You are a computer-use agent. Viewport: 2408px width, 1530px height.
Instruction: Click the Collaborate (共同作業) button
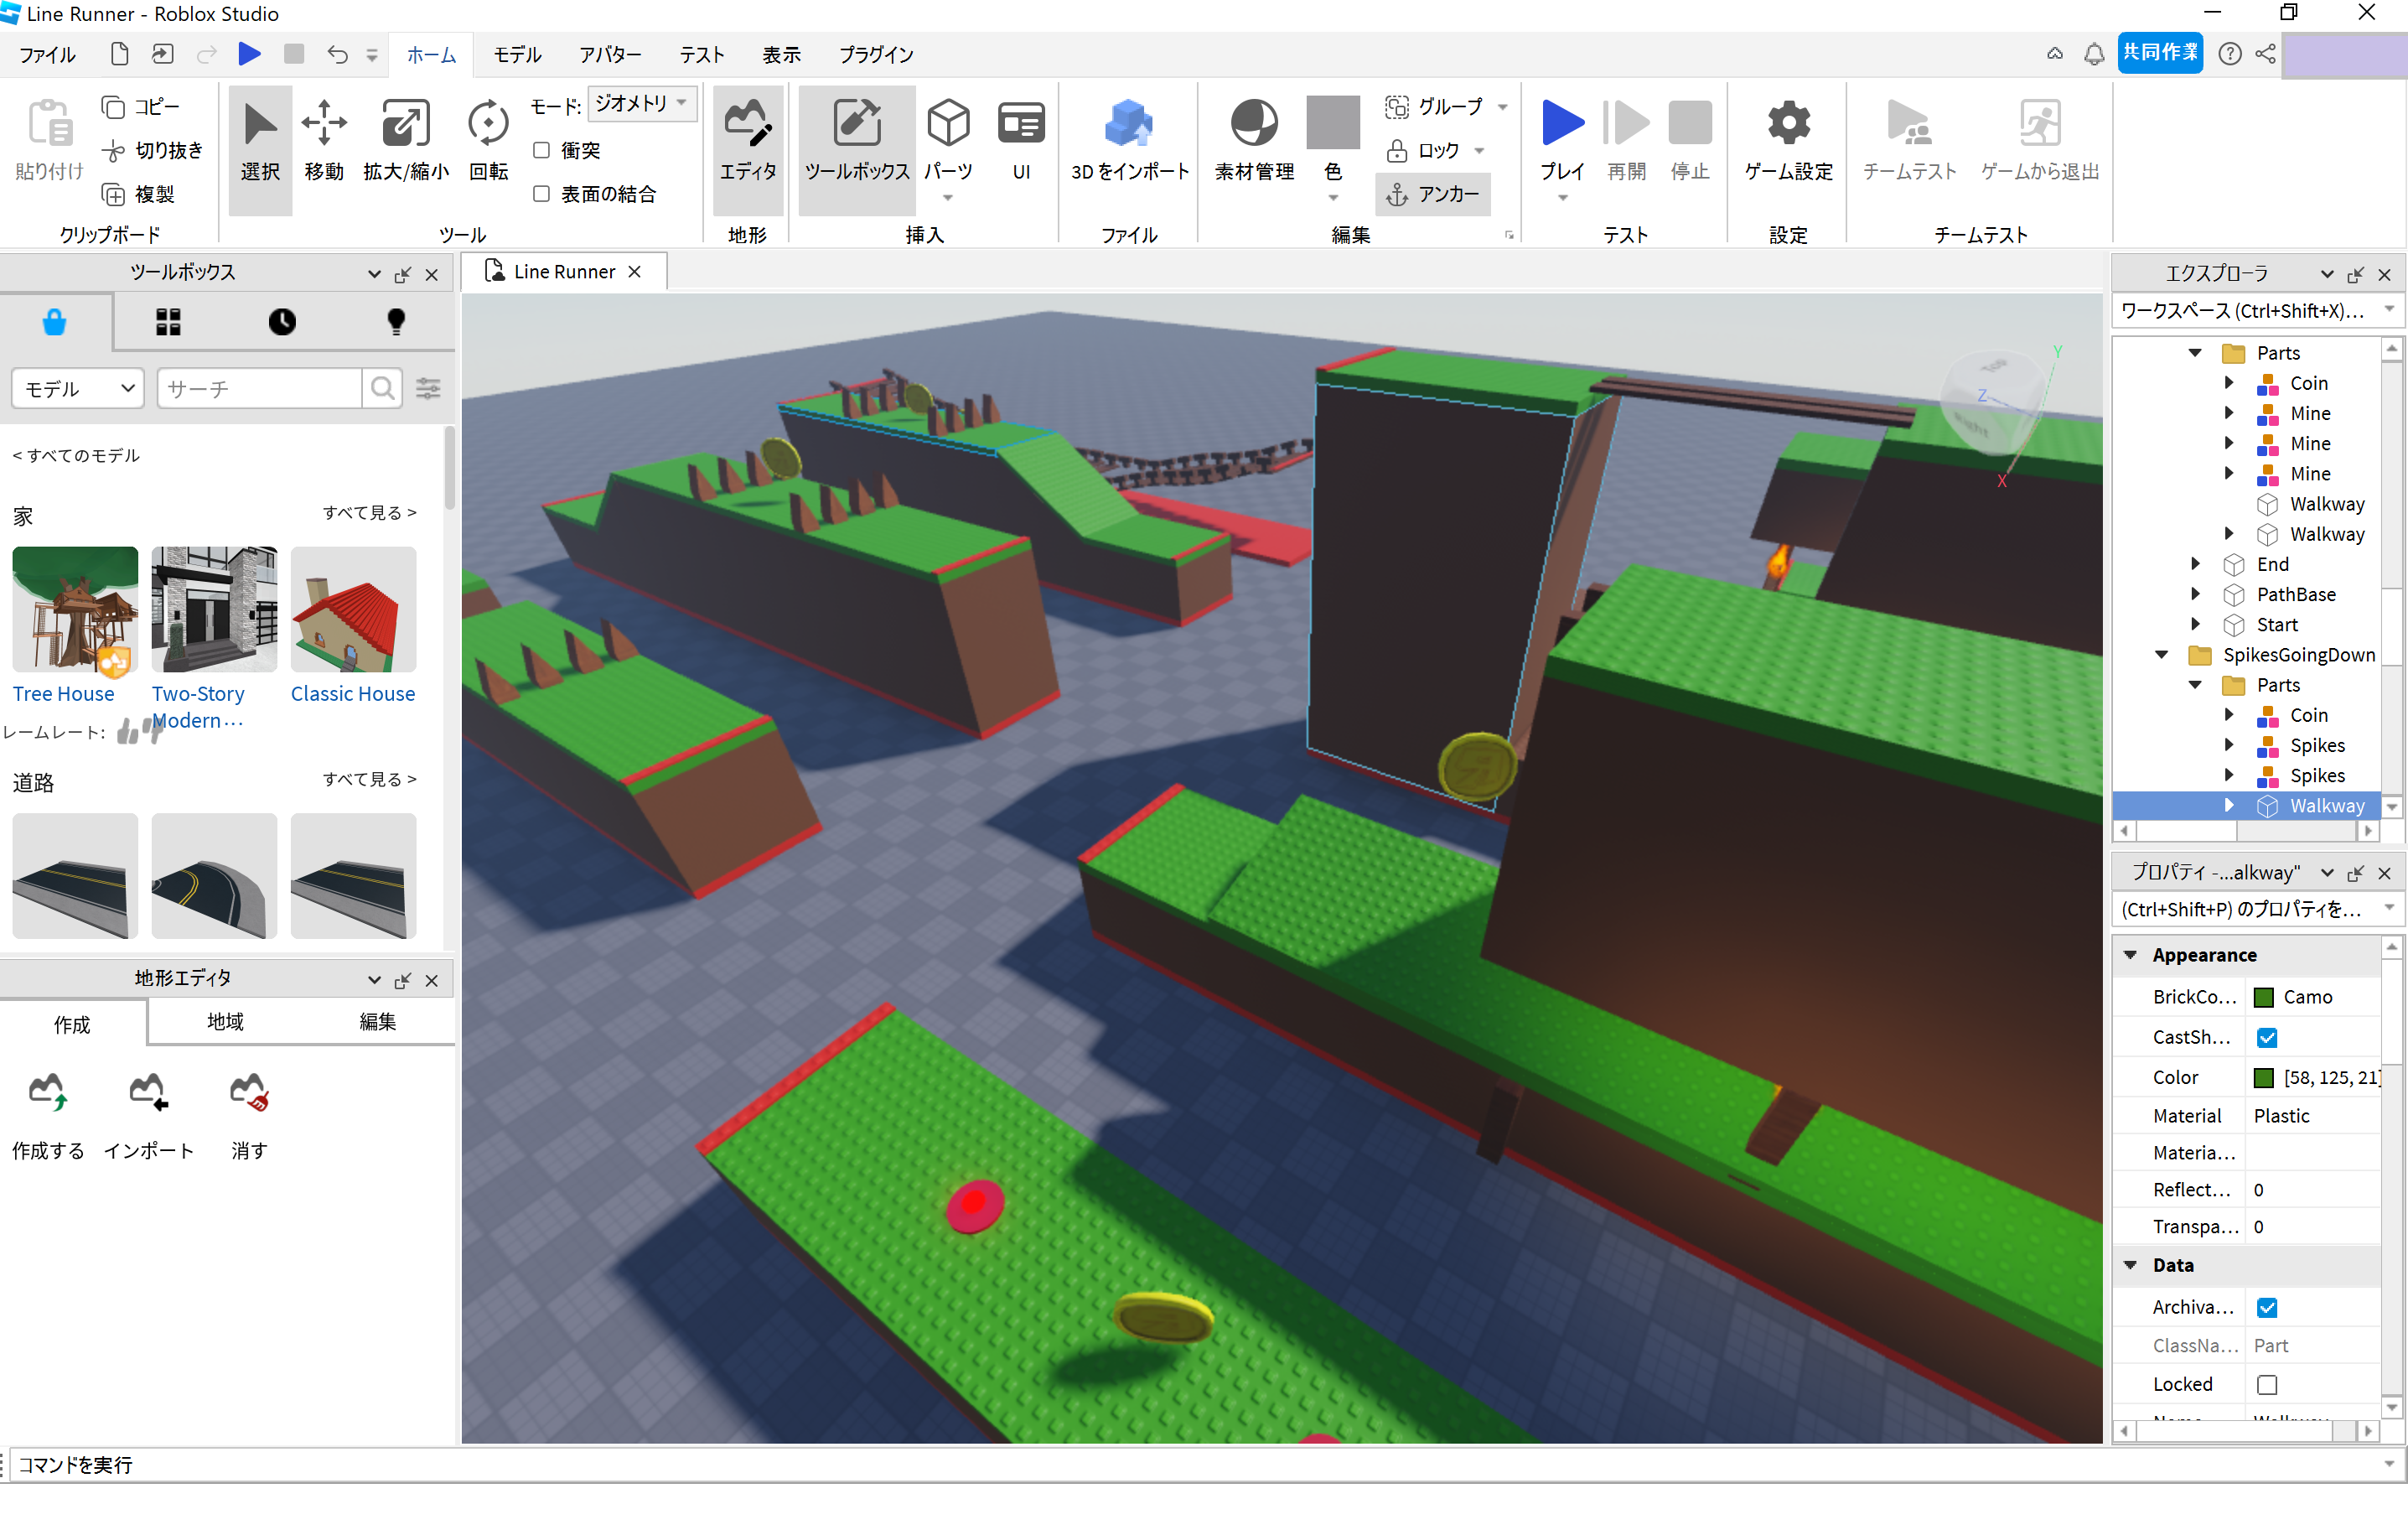(2160, 53)
